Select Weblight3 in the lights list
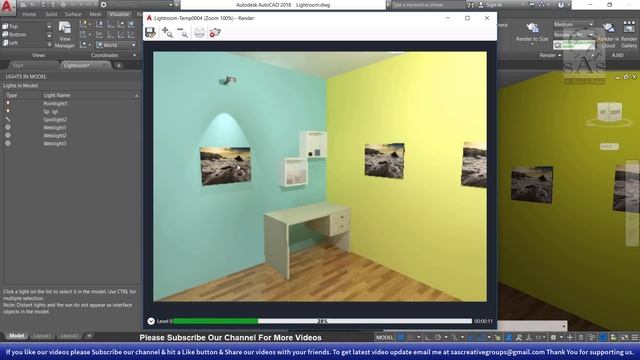Image resolution: width=640 pixels, height=360 pixels. point(55,144)
